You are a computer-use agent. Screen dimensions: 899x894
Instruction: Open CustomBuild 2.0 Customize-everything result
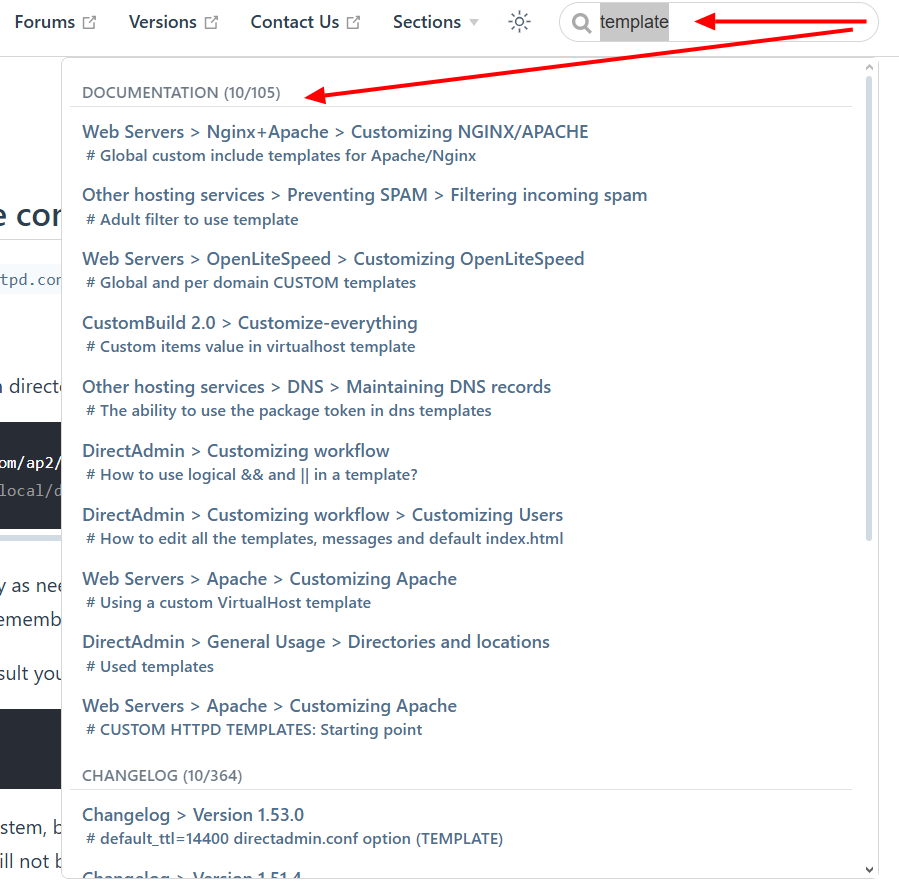pyautogui.click(x=250, y=323)
